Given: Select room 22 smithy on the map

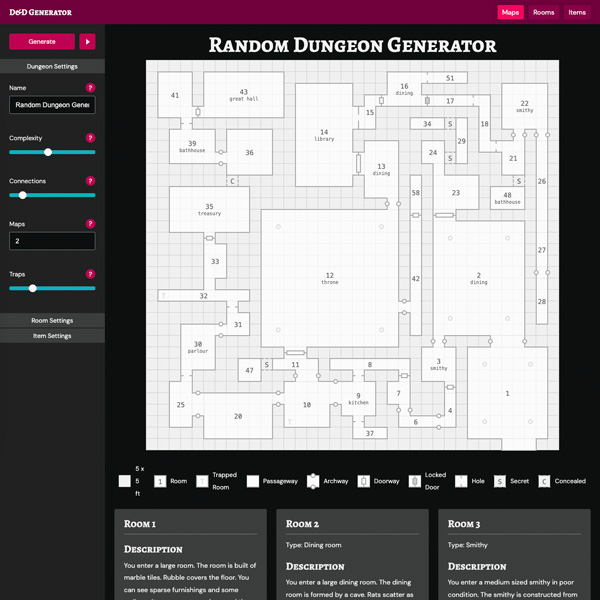Looking at the screenshot, I should (x=524, y=106).
